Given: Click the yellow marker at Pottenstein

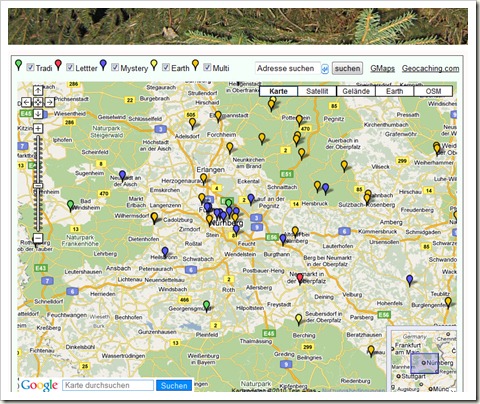Looking at the screenshot, I should tap(299, 120).
